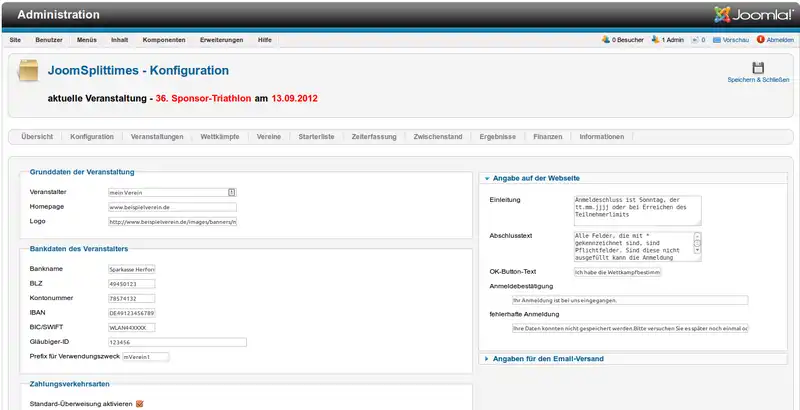Click the red date 13.09.2012
The height and width of the screenshot is (410, 800).
click(294, 98)
